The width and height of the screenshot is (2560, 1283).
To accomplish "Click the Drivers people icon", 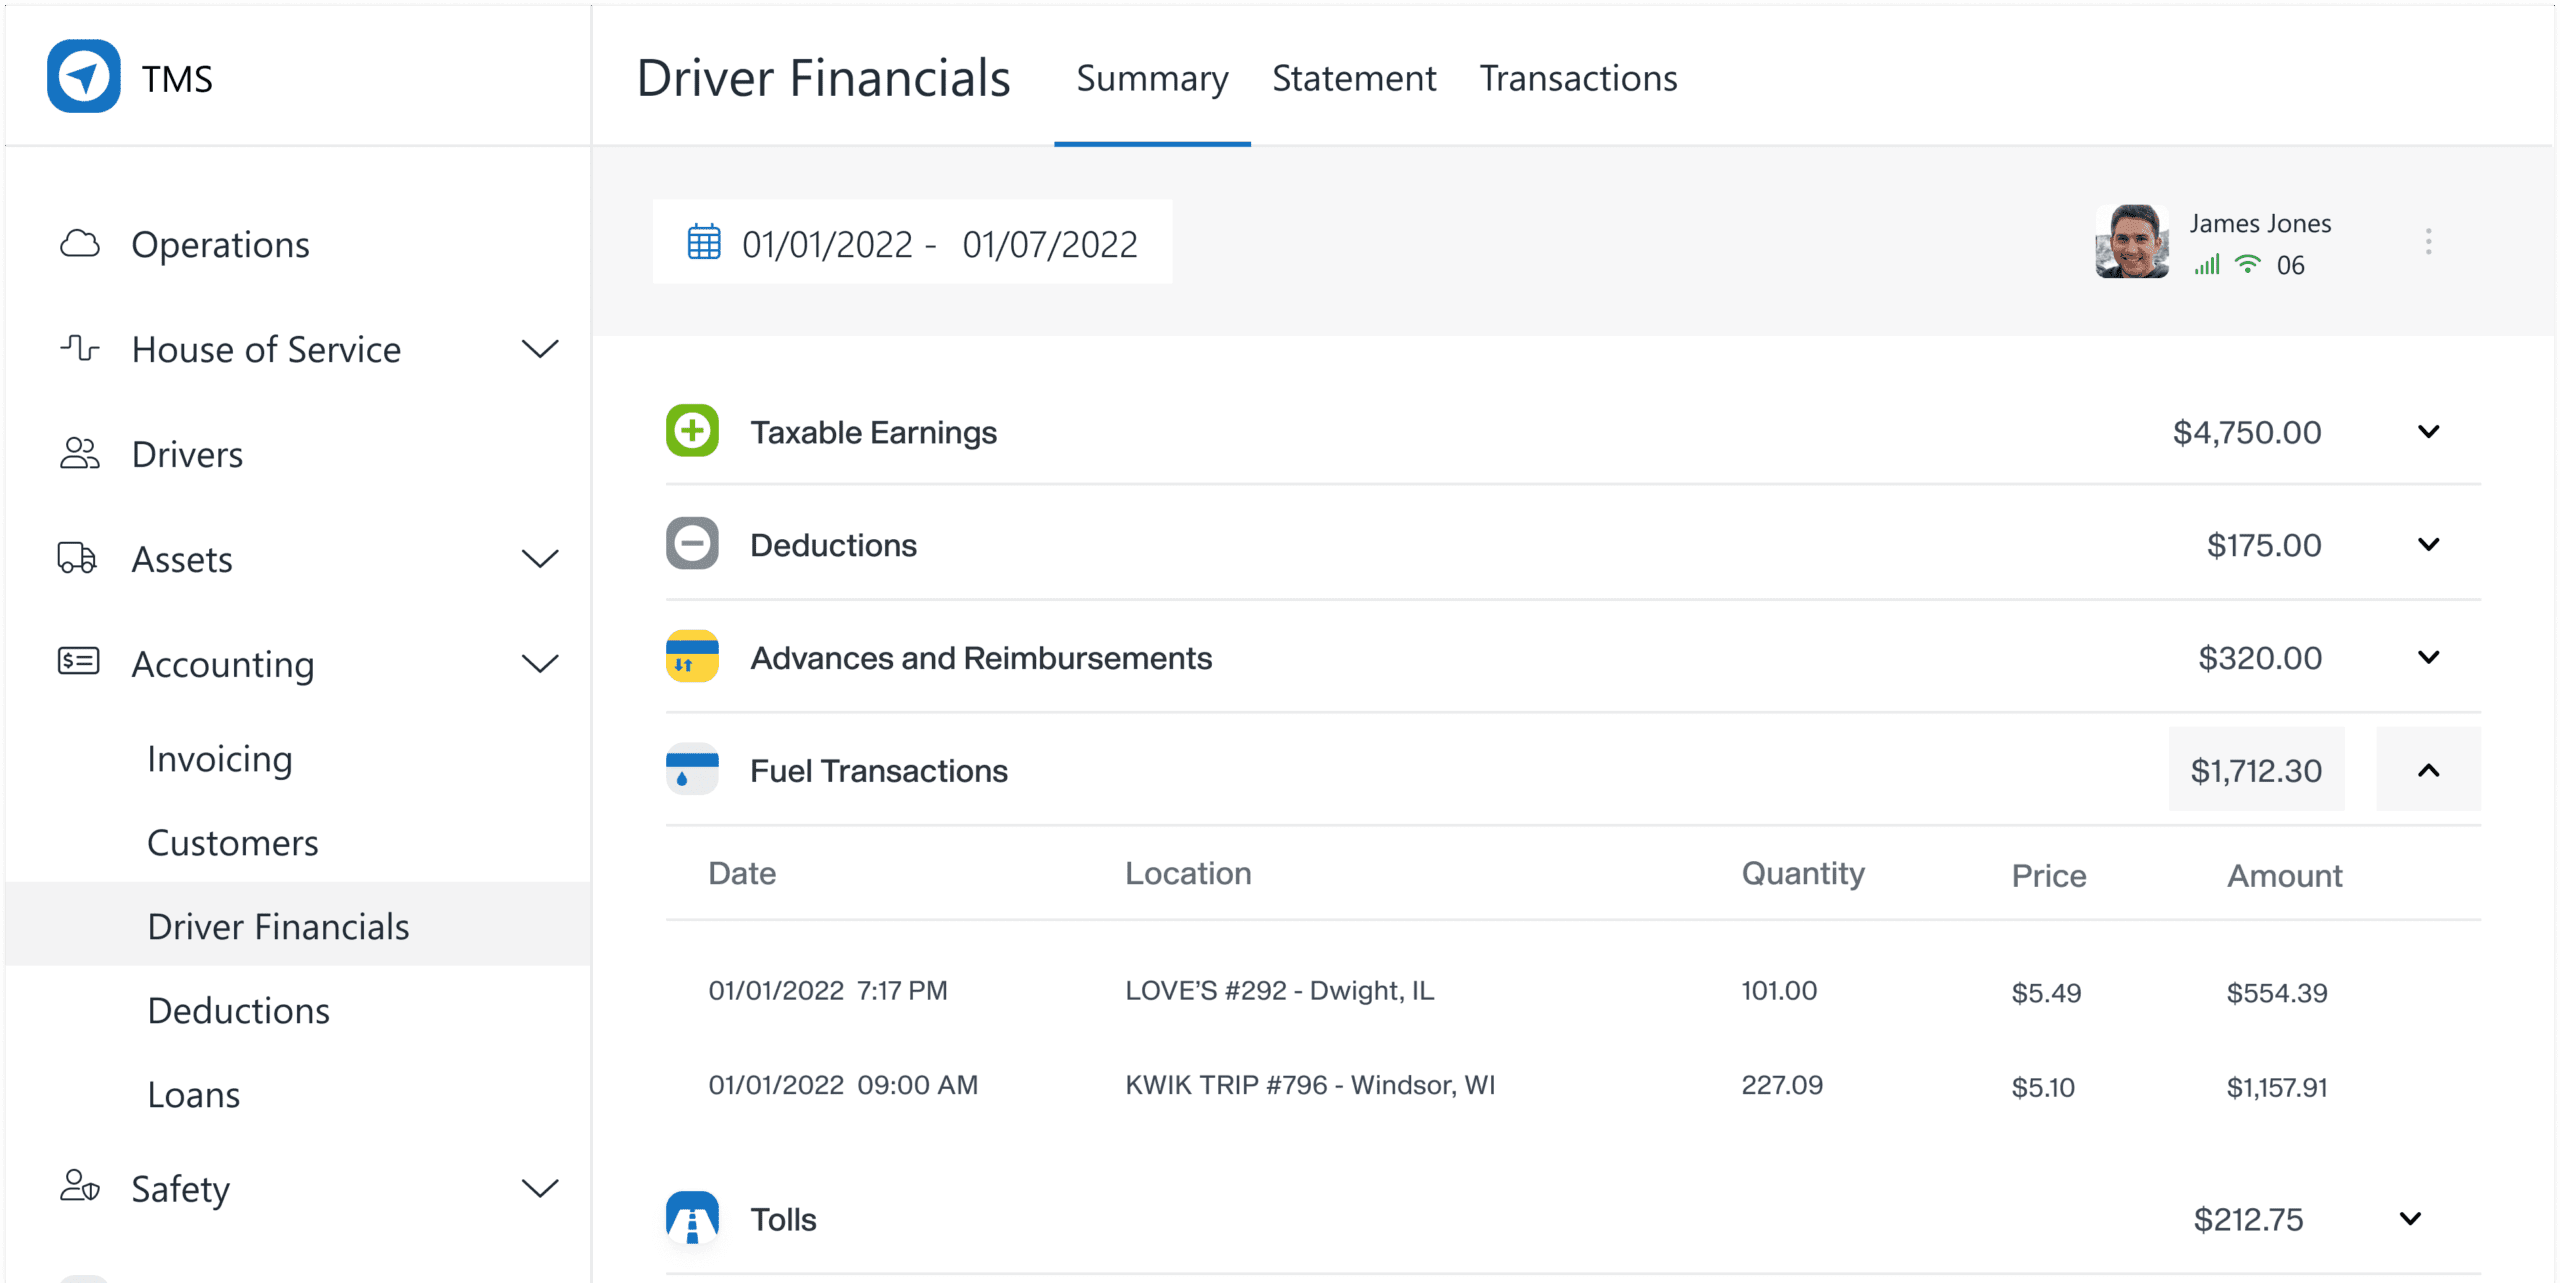I will coord(78,453).
